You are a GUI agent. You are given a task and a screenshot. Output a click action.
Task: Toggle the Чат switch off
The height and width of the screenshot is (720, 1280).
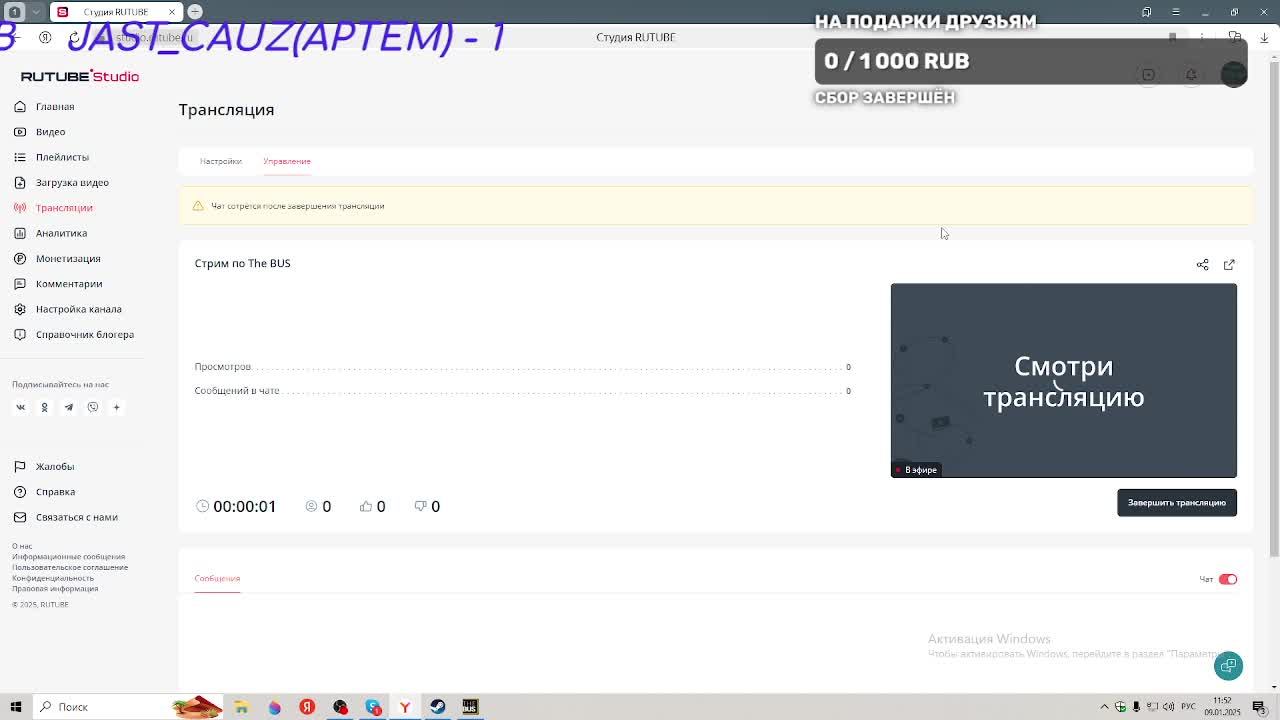[1227, 579]
